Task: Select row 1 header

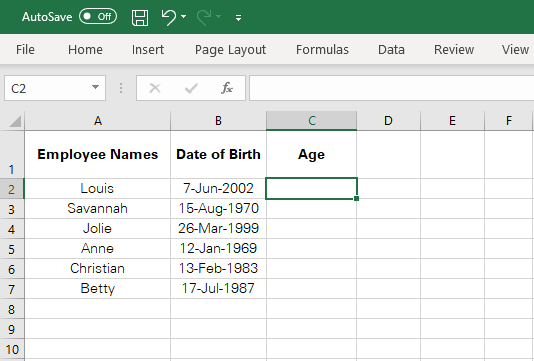Action: point(12,155)
